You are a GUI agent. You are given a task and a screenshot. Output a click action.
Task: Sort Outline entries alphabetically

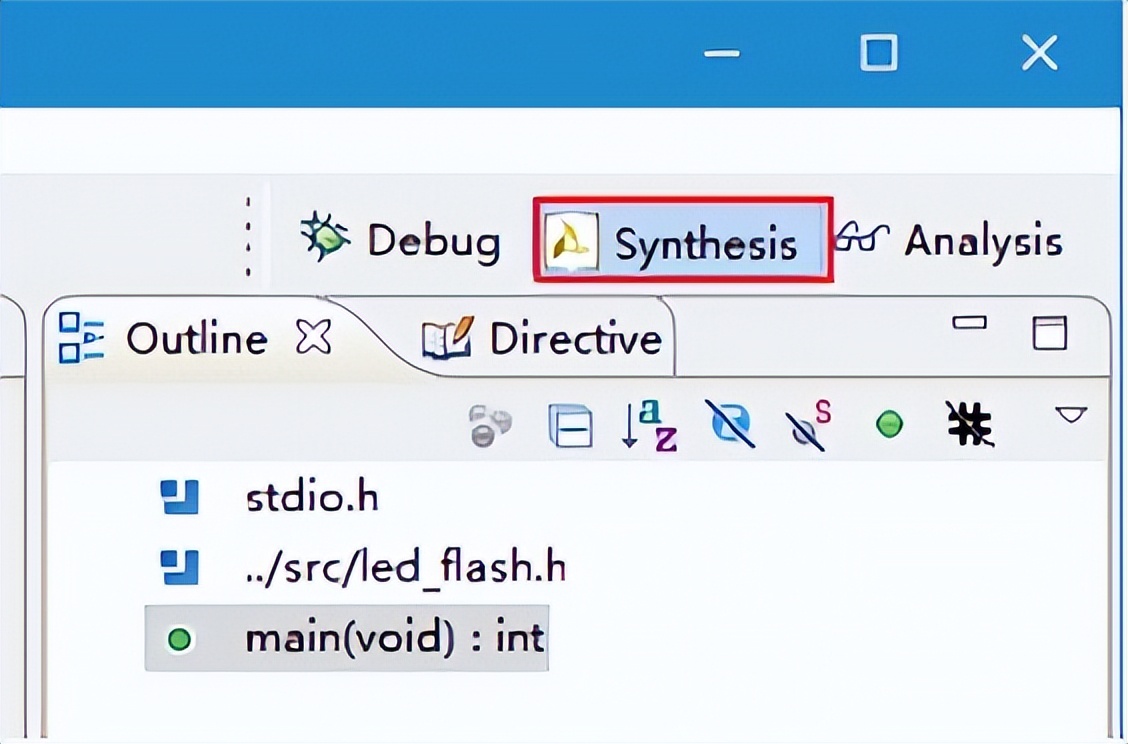tap(649, 425)
